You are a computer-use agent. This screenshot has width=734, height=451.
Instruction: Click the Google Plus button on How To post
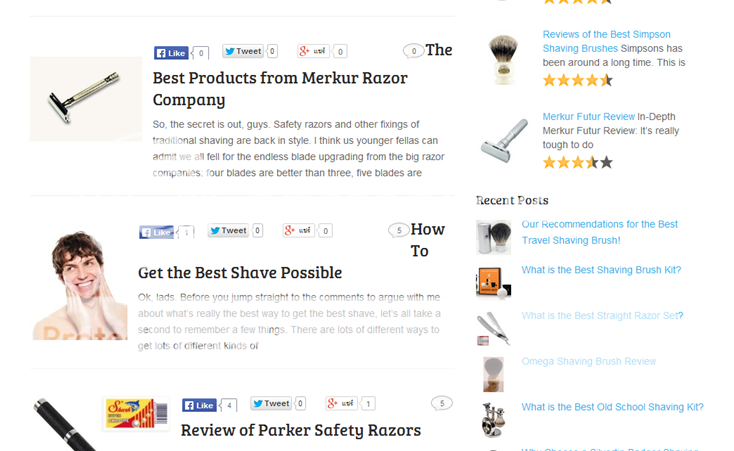(298, 230)
